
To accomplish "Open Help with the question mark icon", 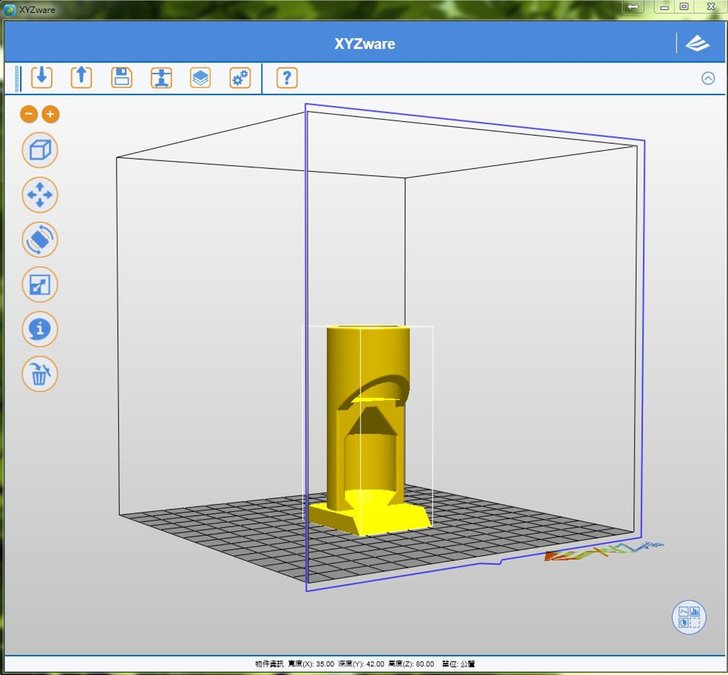I will (287, 77).
